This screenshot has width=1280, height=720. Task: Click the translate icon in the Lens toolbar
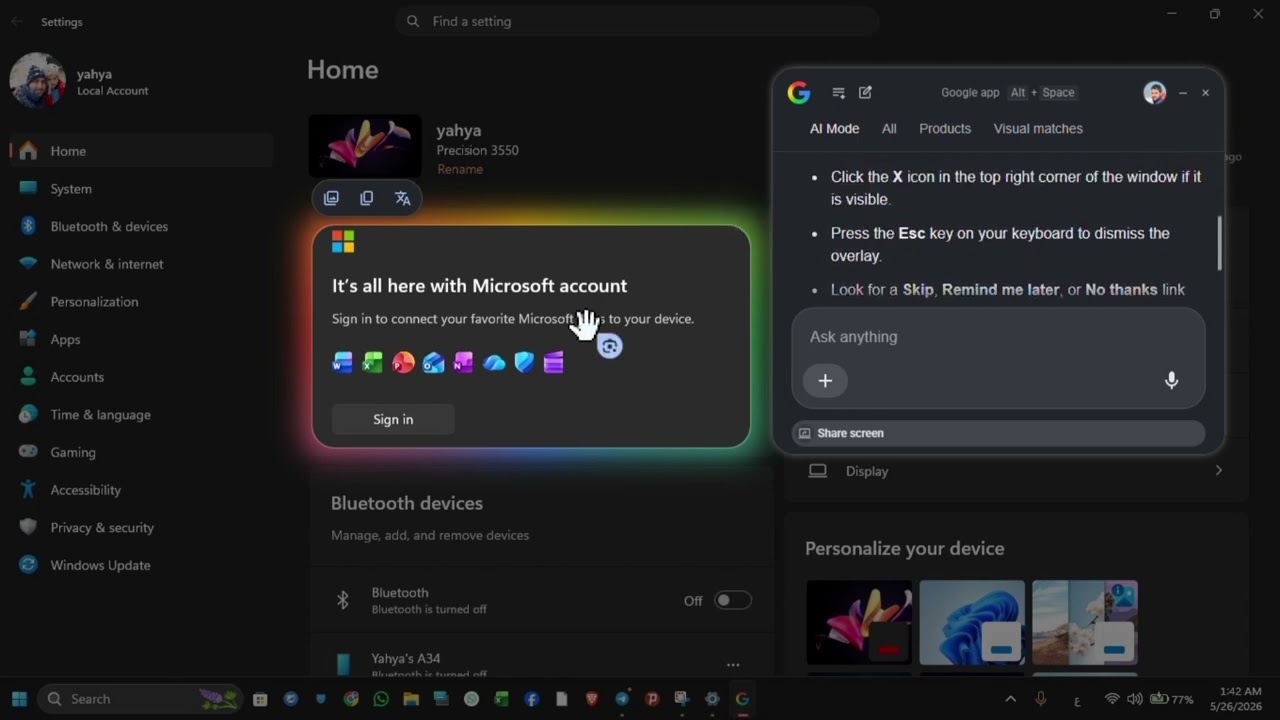pos(403,198)
